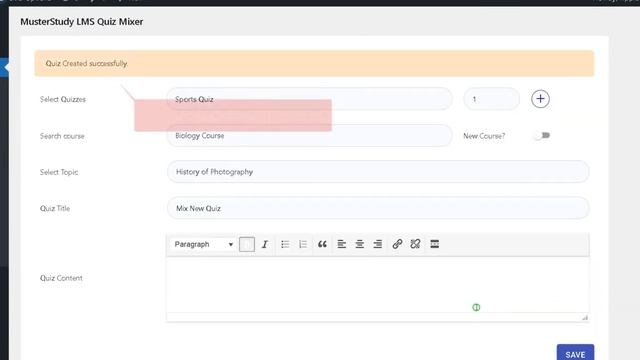Screen dimensions: 640x360
Task: Align text left
Action: [342, 244]
